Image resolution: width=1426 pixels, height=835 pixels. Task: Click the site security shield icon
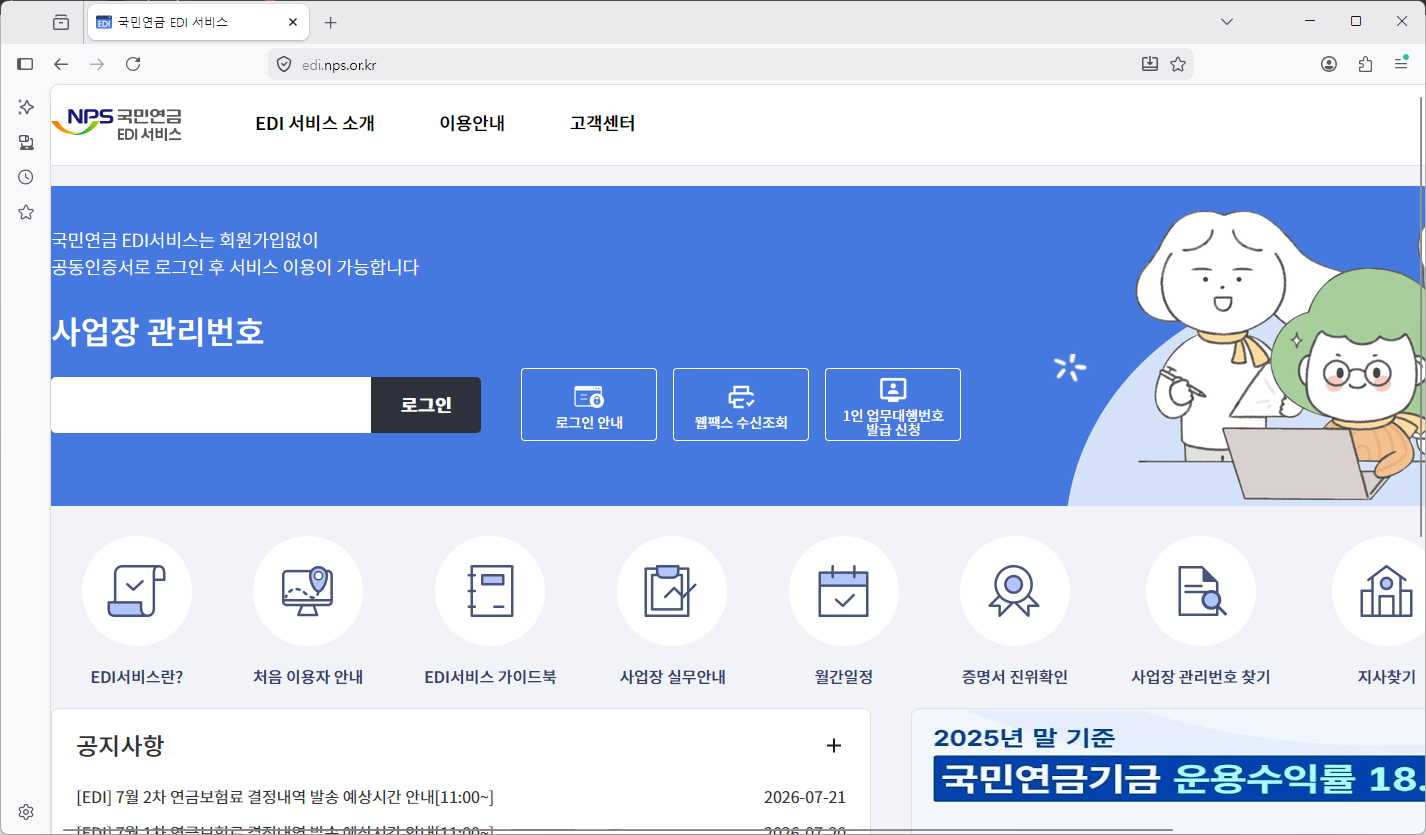coord(284,65)
